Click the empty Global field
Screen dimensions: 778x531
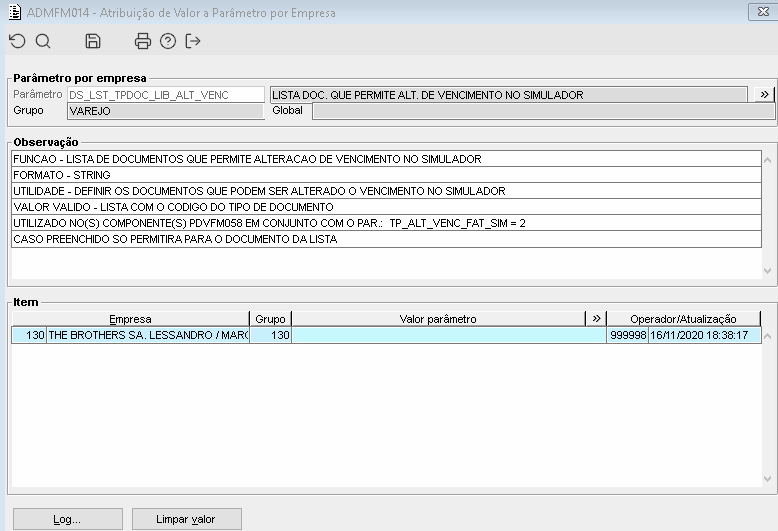[543, 111]
